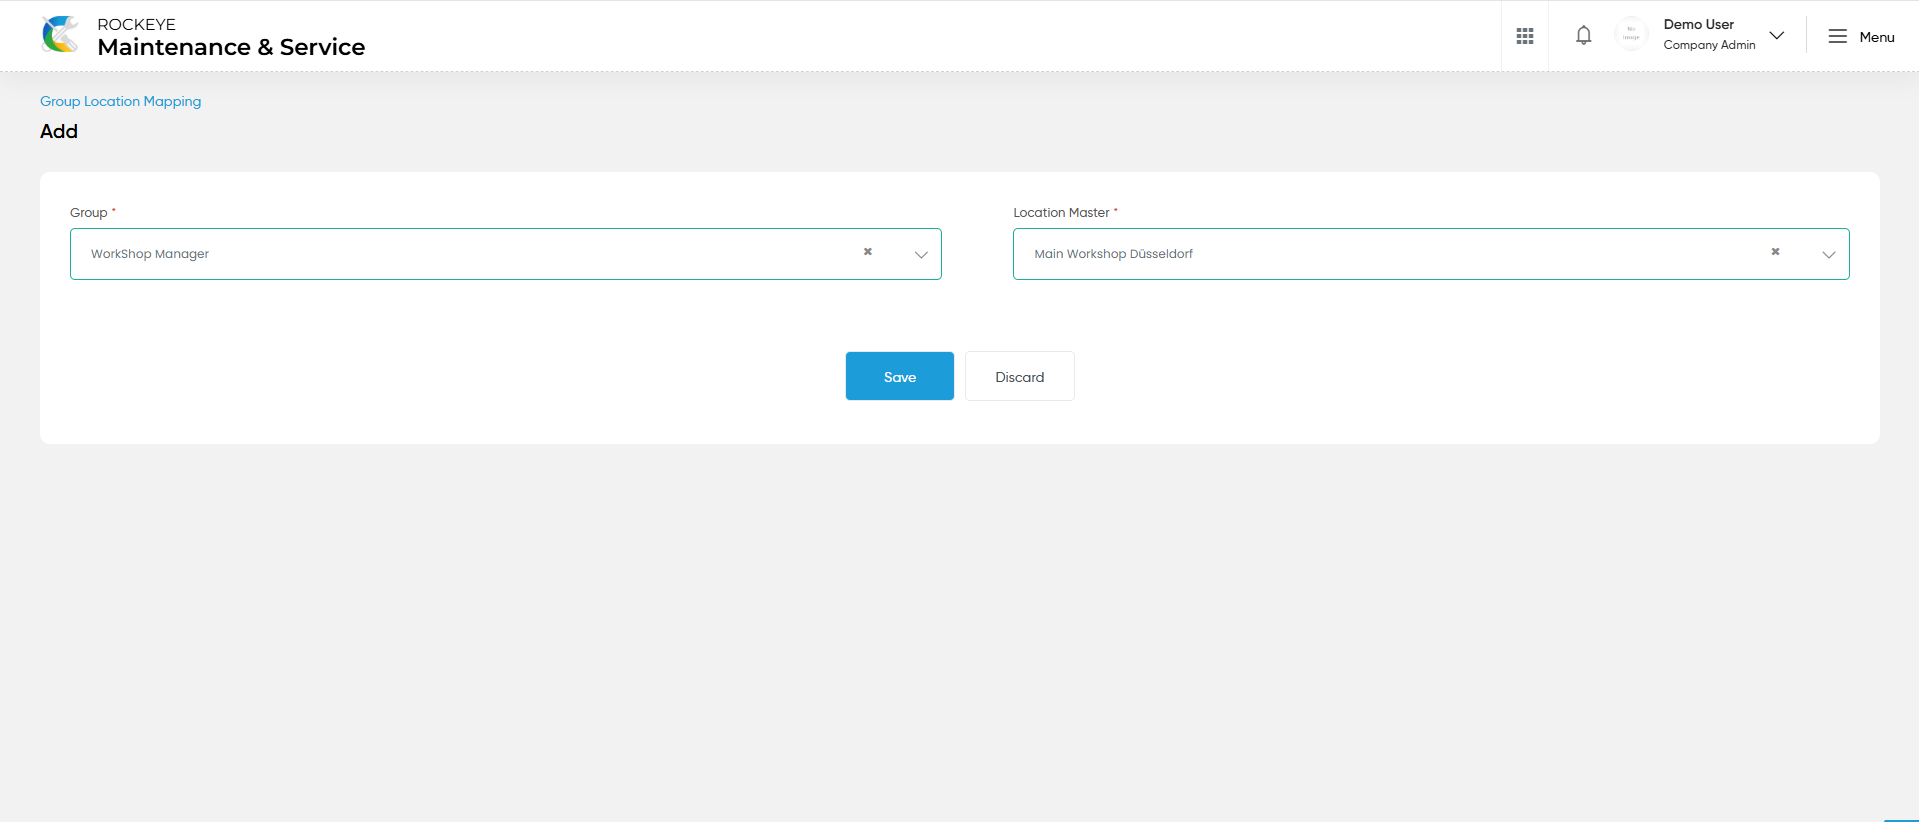Expand the Location Master dropdown arrow
This screenshot has width=1919, height=822.
[1828, 255]
